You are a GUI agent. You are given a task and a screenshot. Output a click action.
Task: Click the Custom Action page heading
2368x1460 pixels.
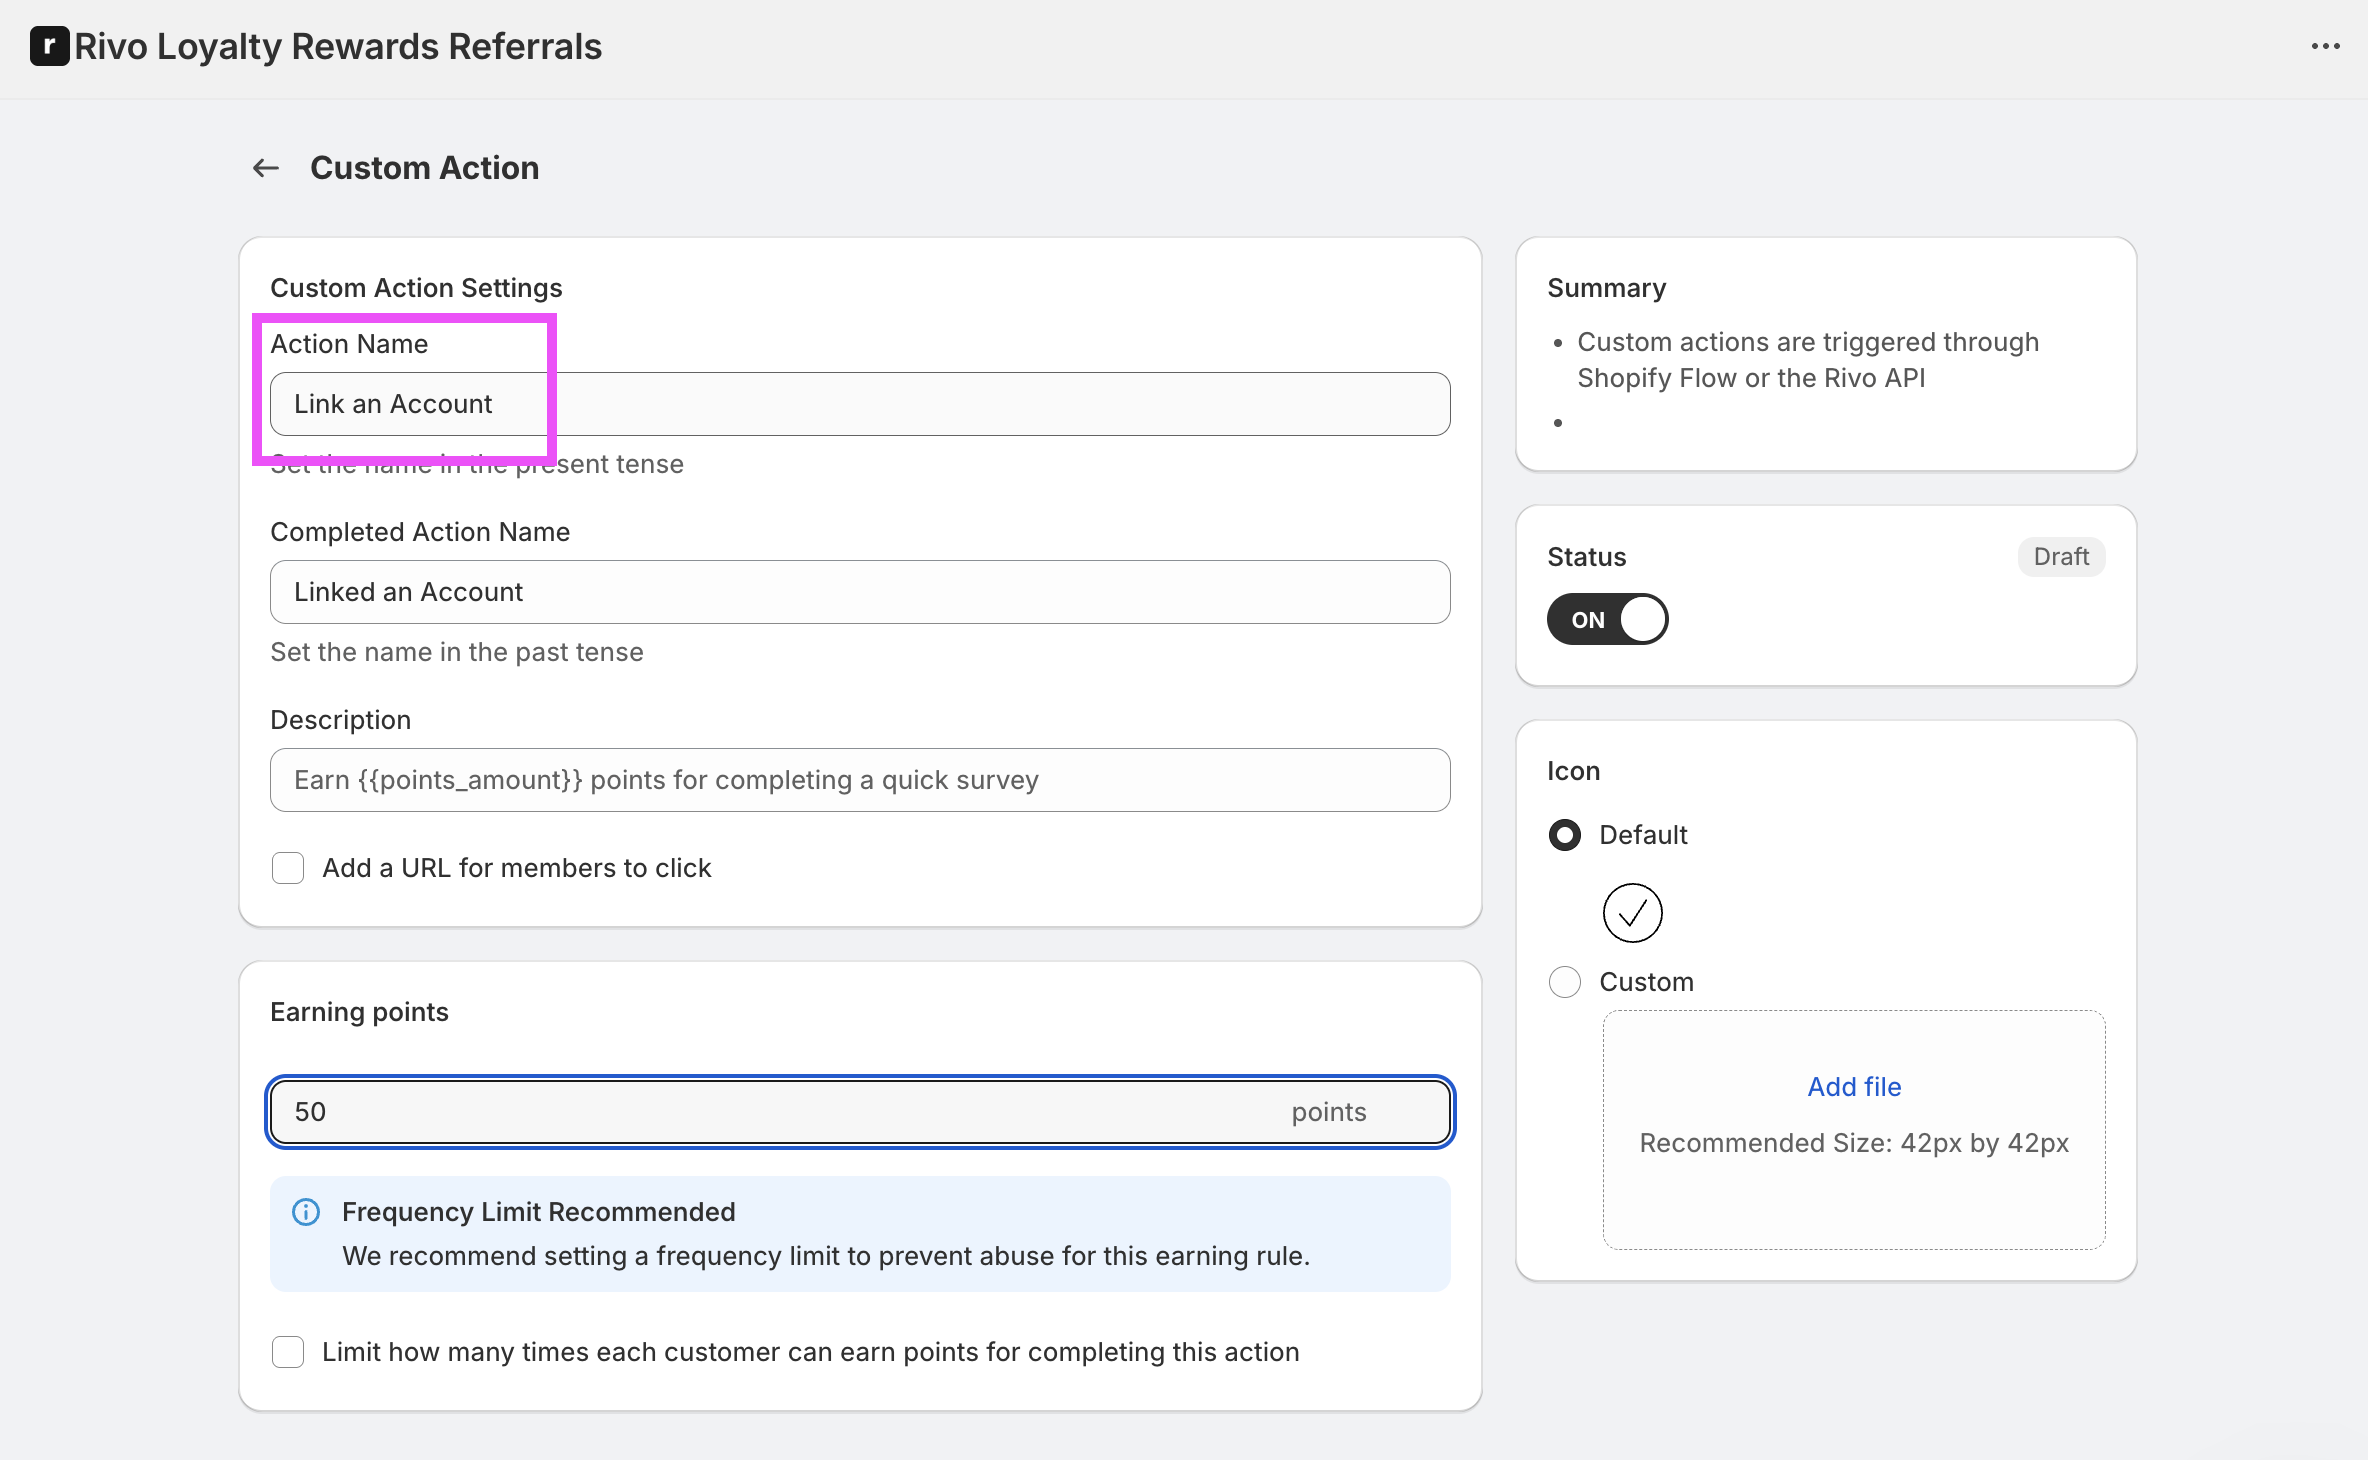pyautogui.click(x=424, y=168)
